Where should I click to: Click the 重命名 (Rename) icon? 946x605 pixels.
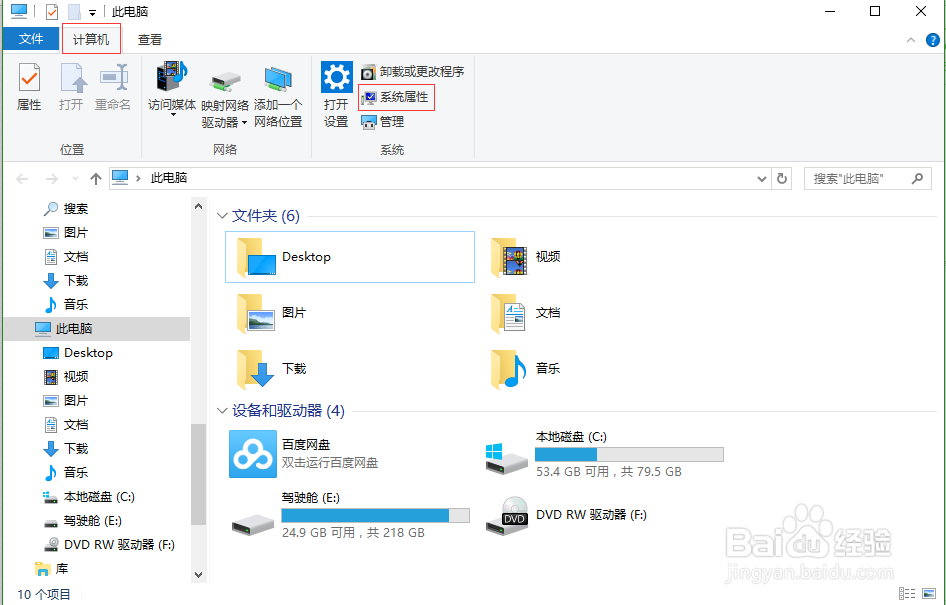111,86
